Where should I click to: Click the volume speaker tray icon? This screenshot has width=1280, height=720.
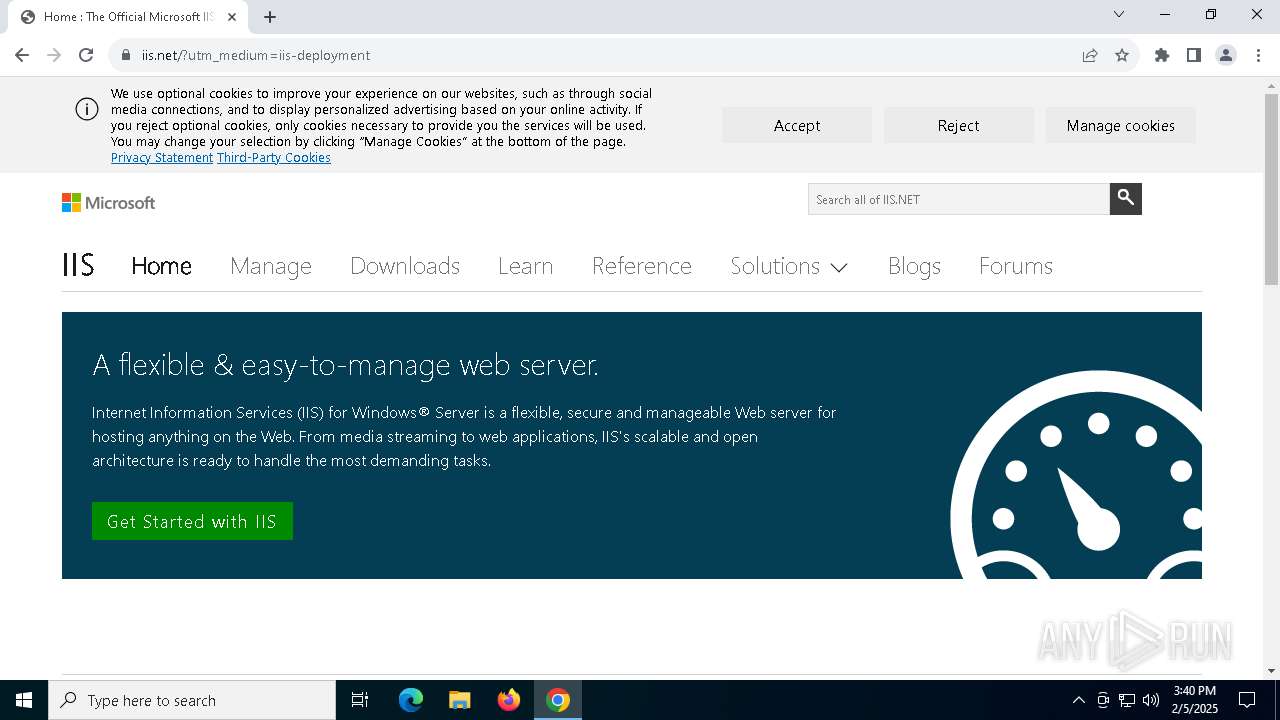(x=1151, y=700)
